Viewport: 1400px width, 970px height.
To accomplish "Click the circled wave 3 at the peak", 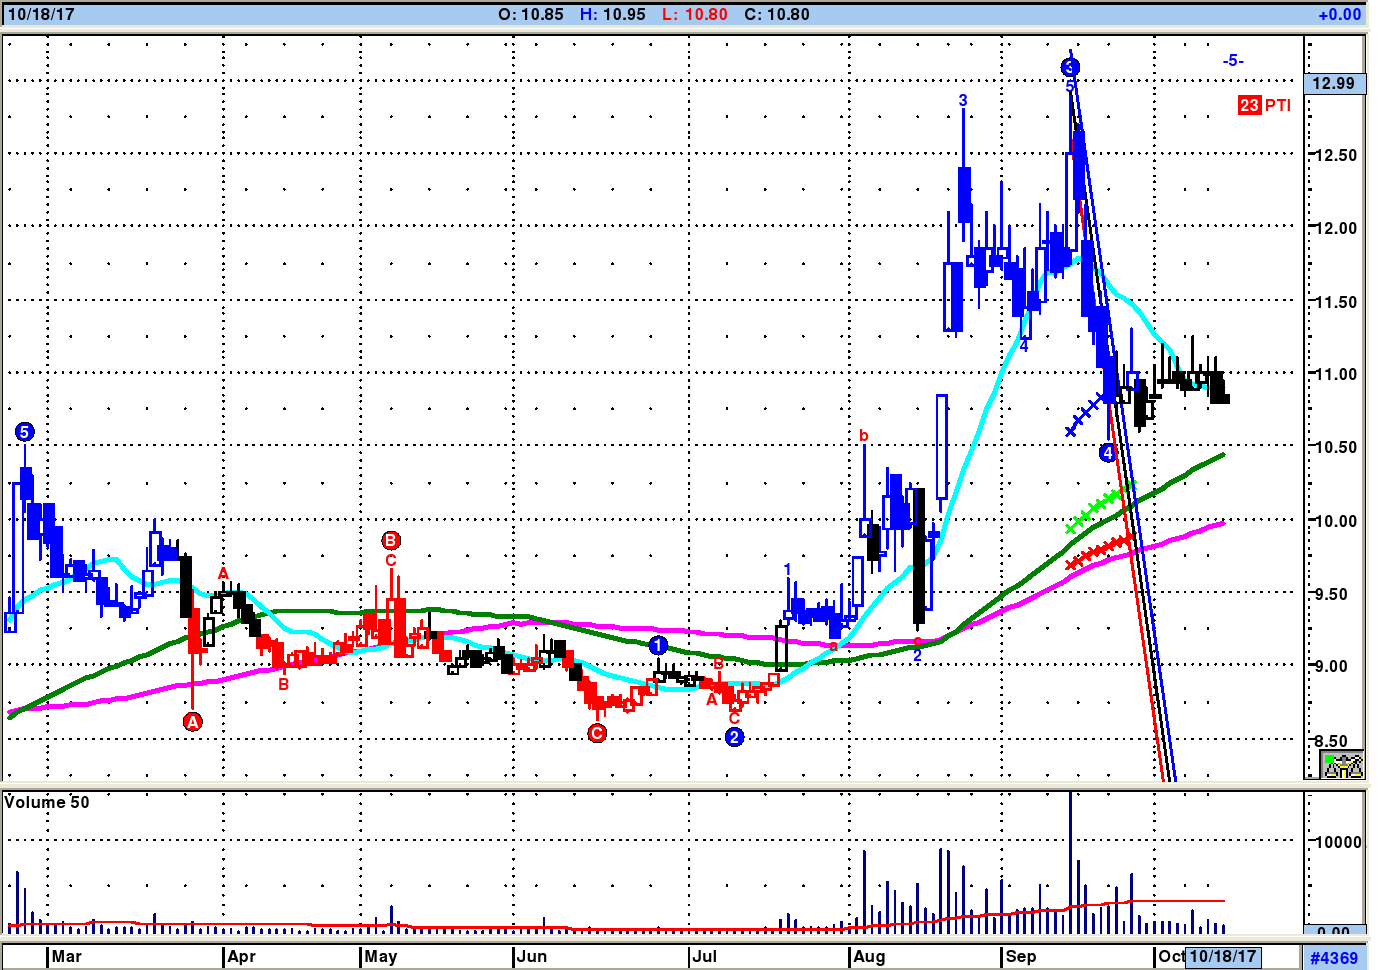I will [x=1070, y=67].
